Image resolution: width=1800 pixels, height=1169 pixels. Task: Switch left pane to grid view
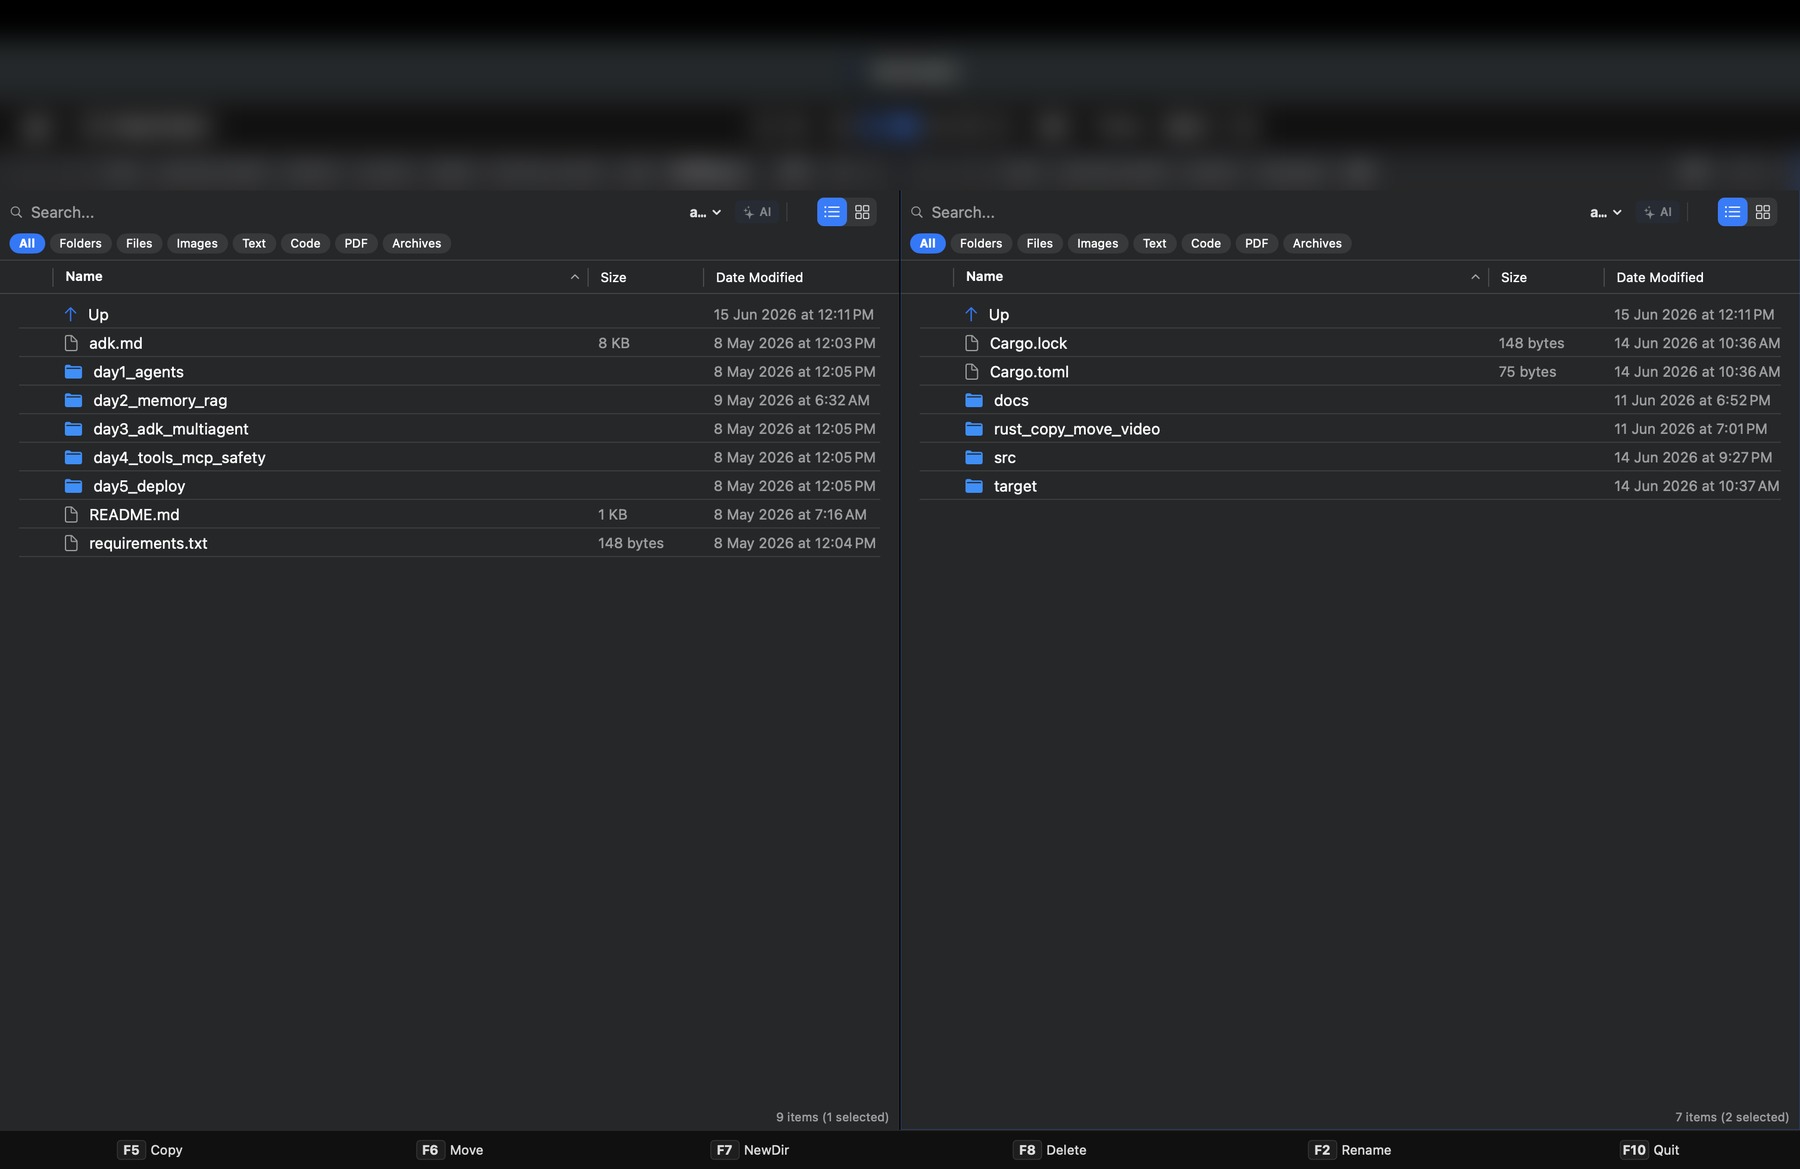(862, 212)
